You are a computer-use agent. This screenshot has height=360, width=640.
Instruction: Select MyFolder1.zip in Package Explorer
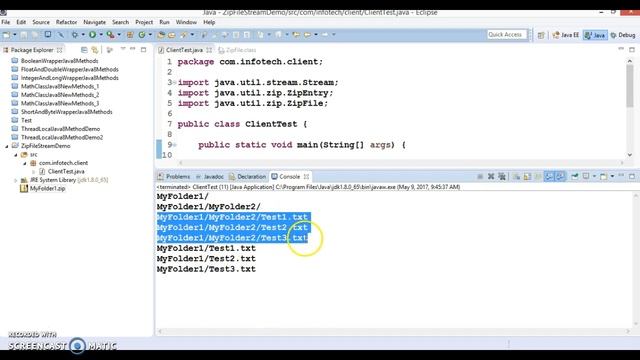point(47,189)
